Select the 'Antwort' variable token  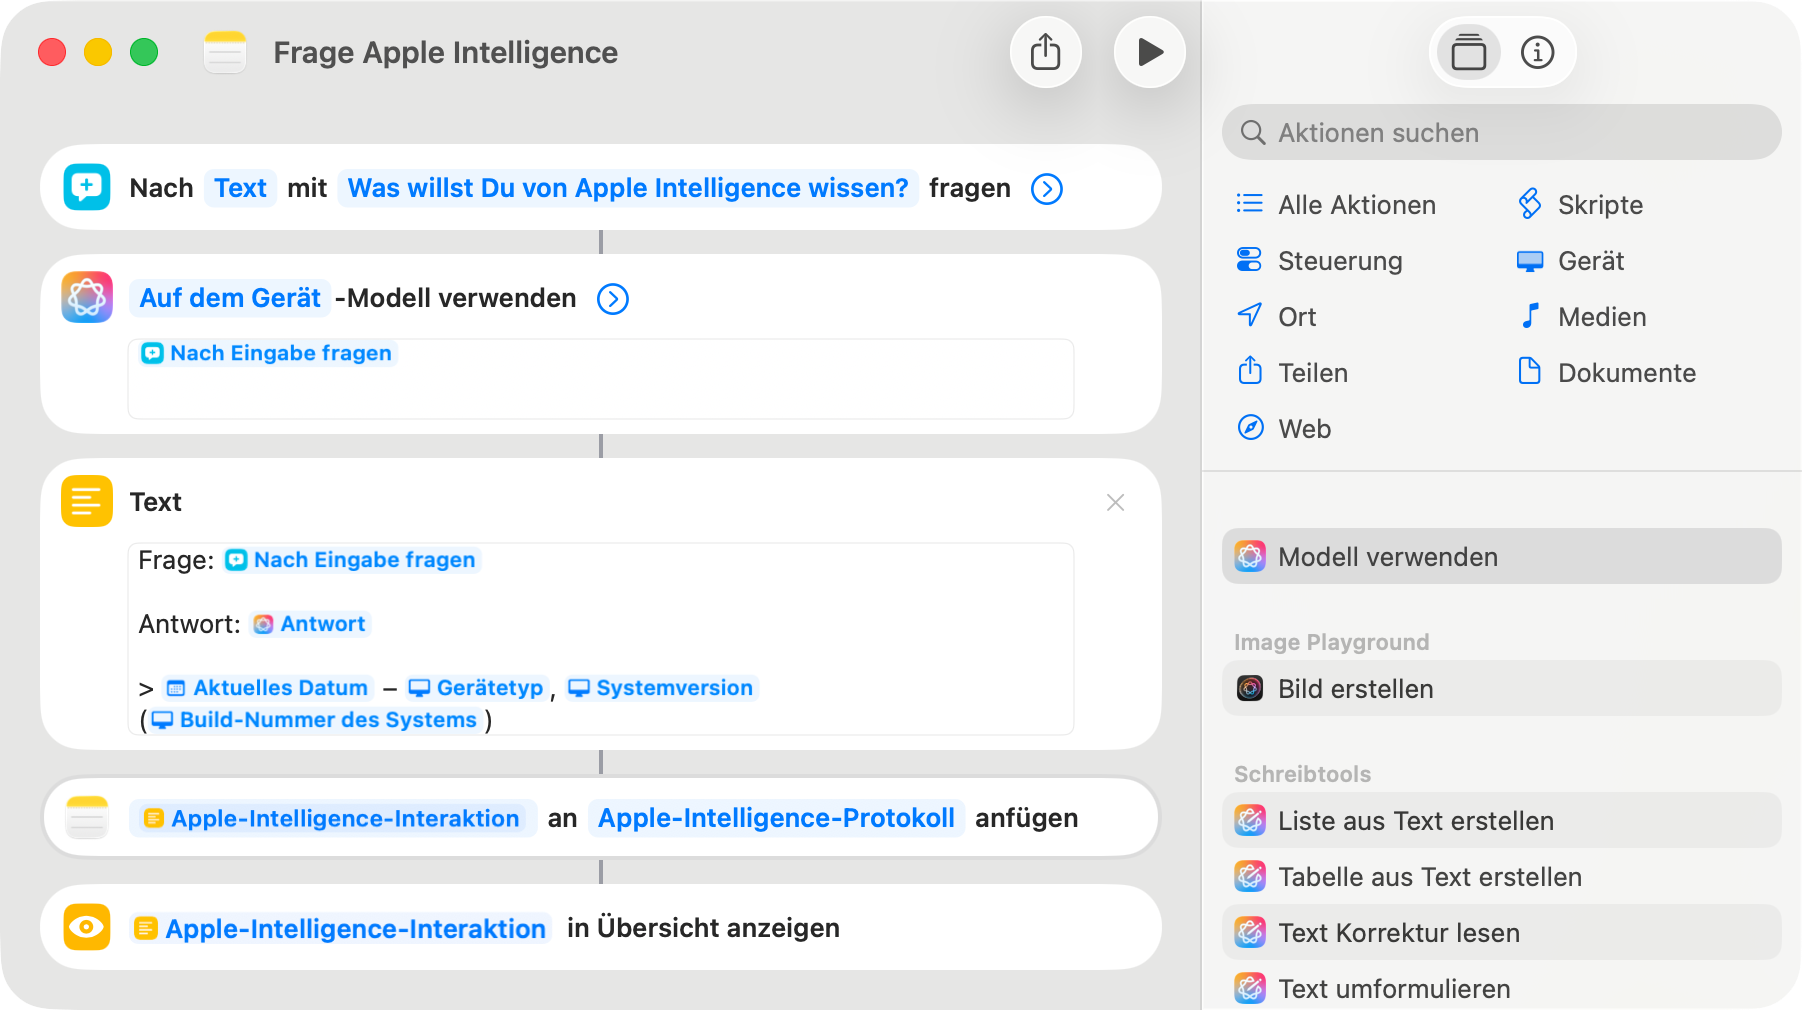pos(310,624)
